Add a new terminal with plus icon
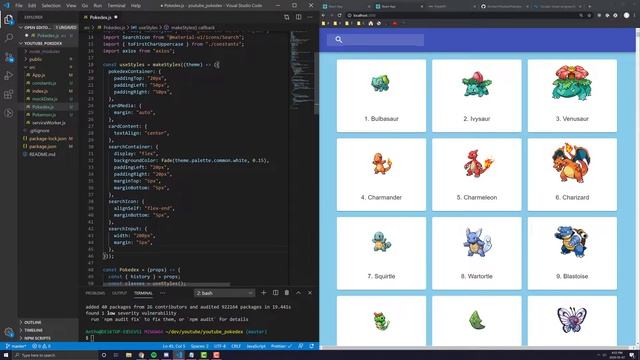640x360 pixels. click(x=263, y=293)
